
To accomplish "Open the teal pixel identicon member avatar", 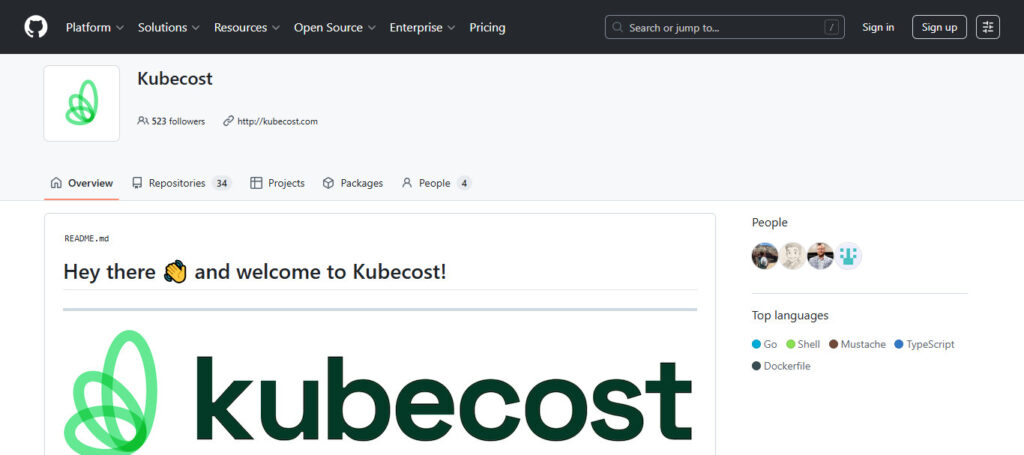I will pyautogui.click(x=848, y=256).
